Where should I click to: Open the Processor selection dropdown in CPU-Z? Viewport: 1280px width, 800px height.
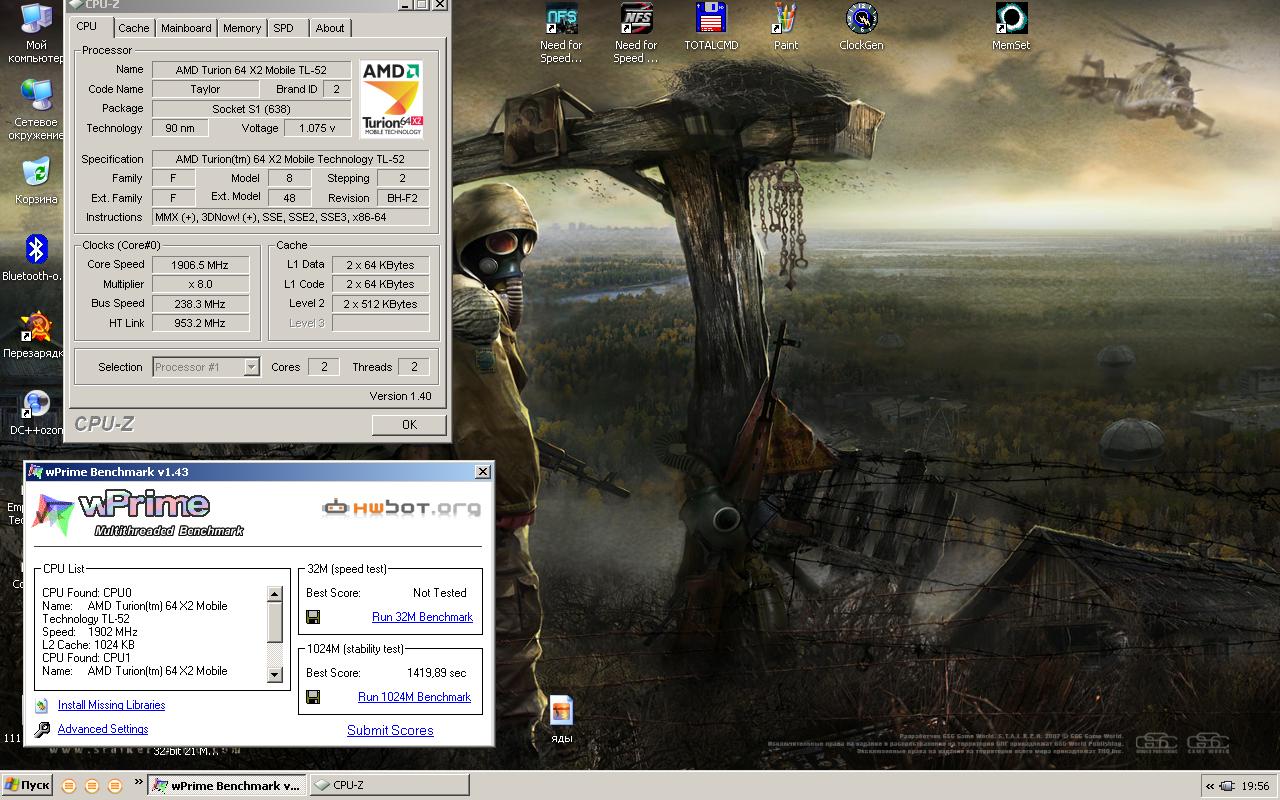206,367
